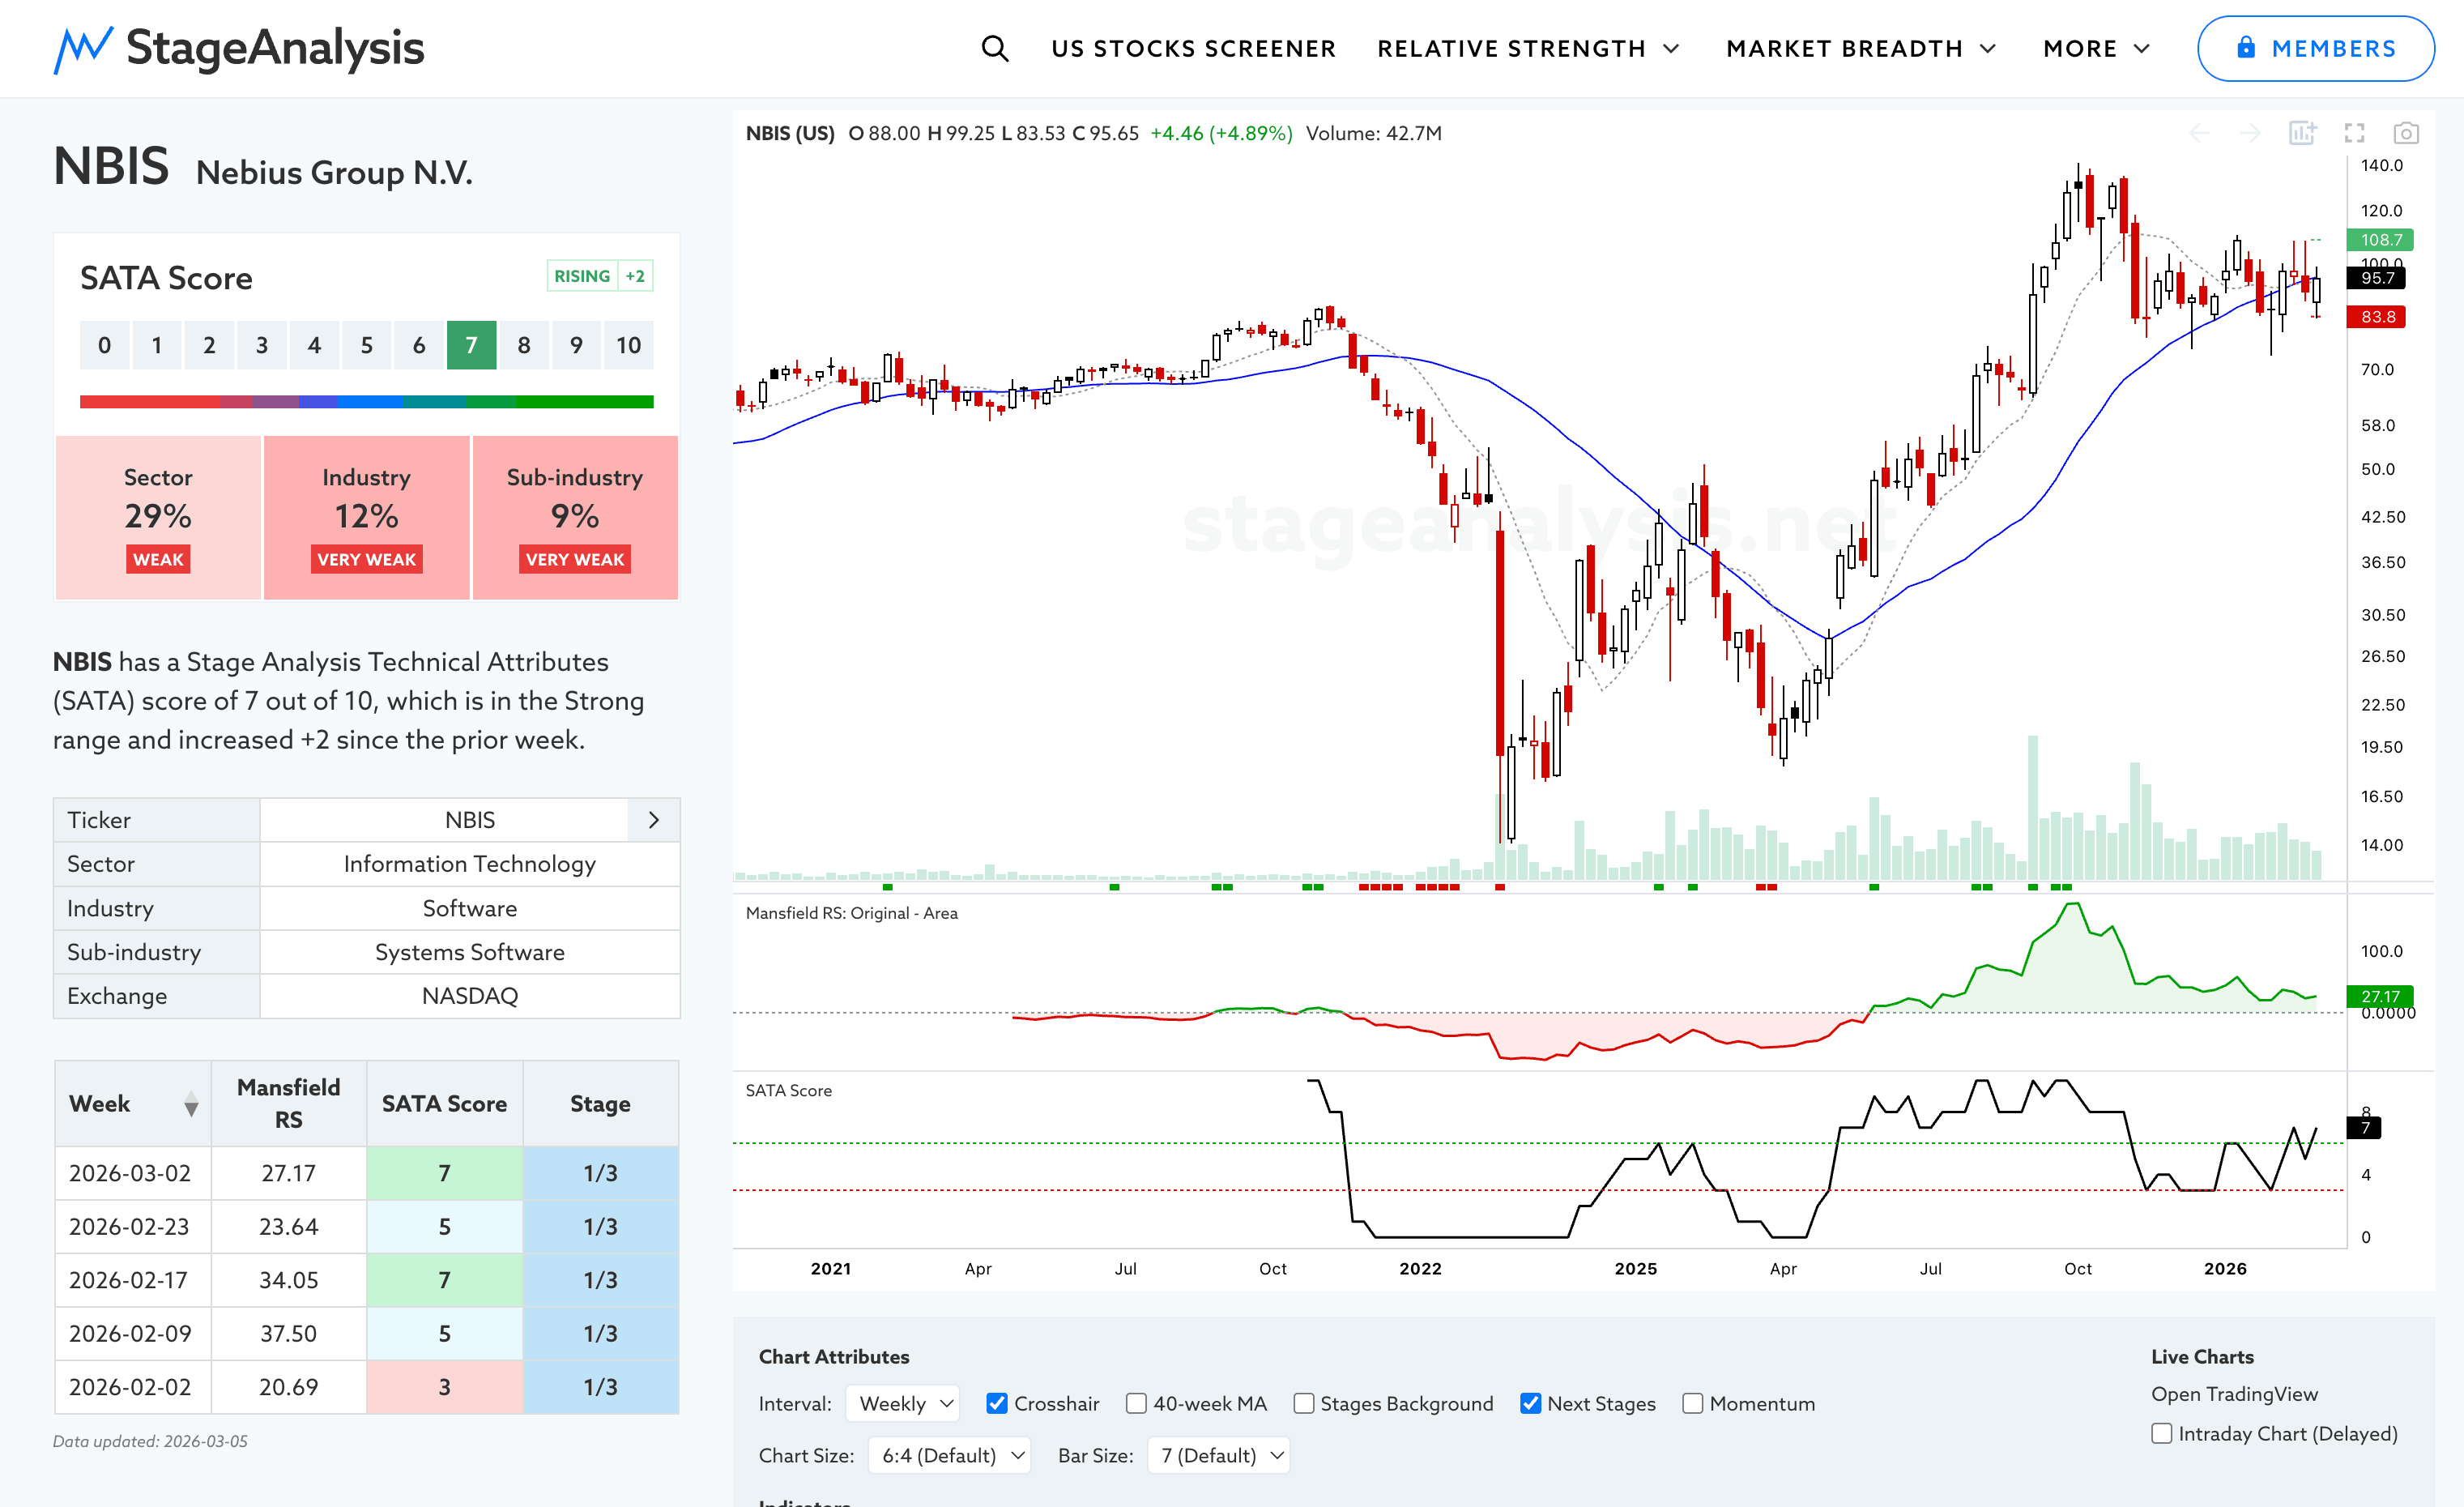The height and width of the screenshot is (1507, 2464).
Task: Click the StageAnalysis logo
Action: point(239,48)
